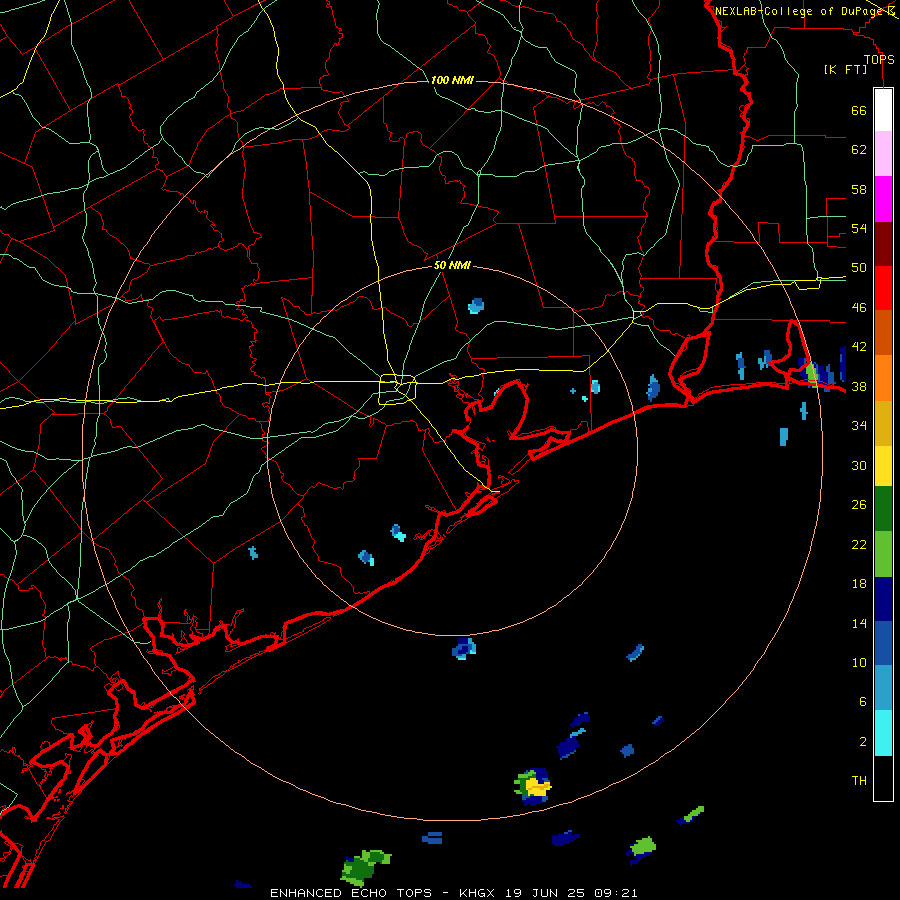This screenshot has height=900, width=900.
Task: Click the legend value '54'
Action: 859,228
